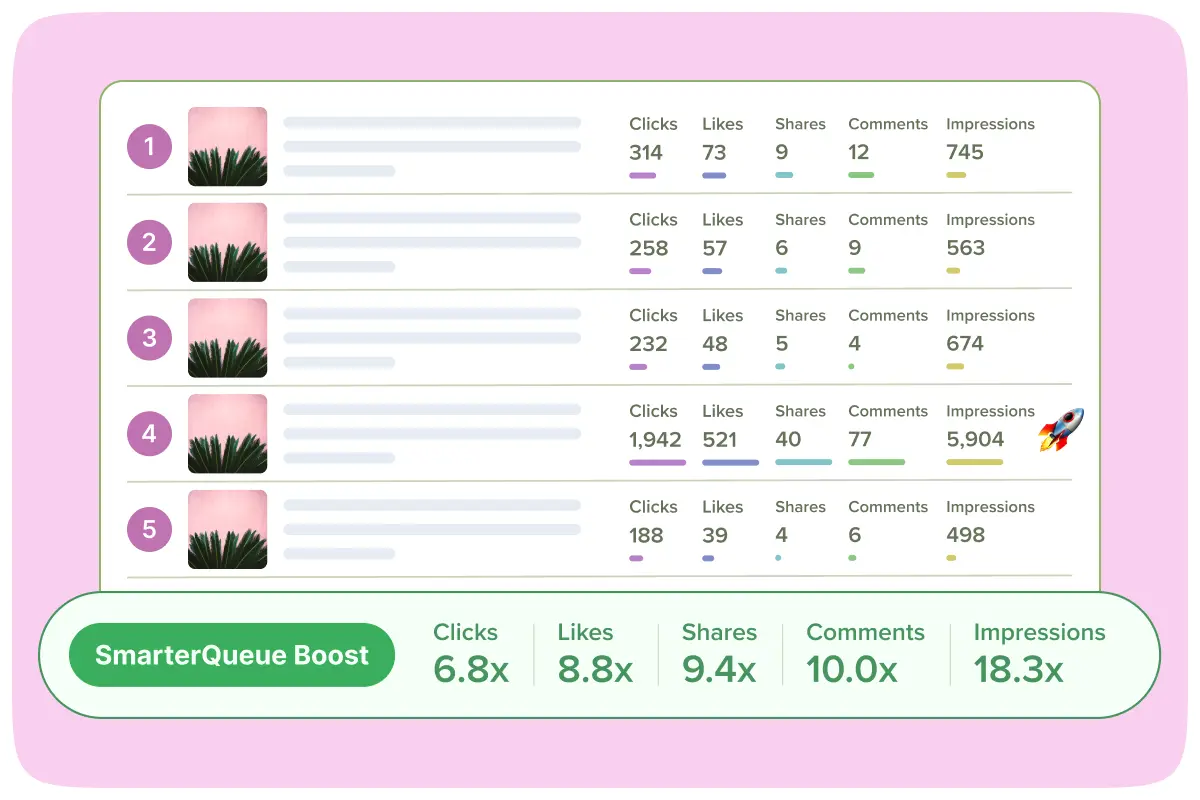
Task: Click the rocket icon on row 4
Action: pos(1061,430)
